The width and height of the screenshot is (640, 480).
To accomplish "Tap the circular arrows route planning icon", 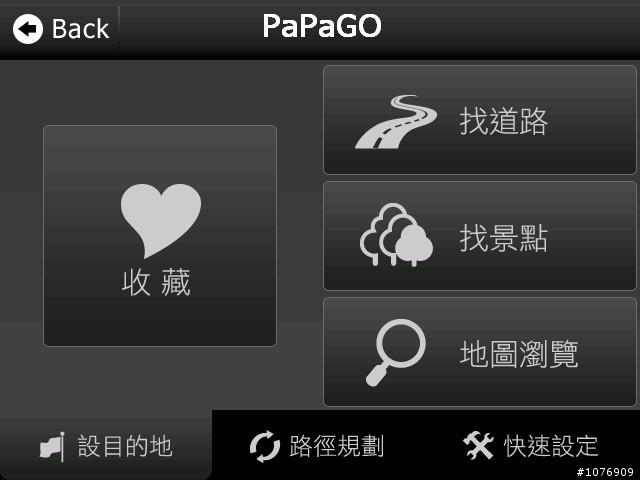I will tap(265, 447).
